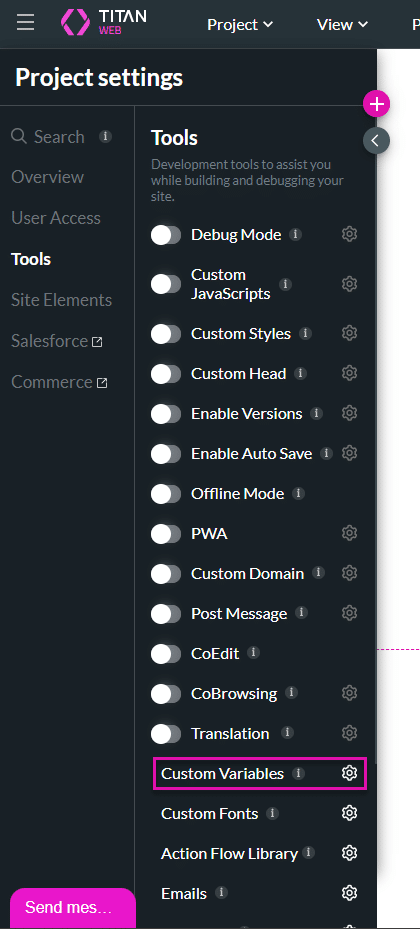This screenshot has height=929, width=420.
Task: Open the hamburger menu icon
Action: (x=25, y=23)
